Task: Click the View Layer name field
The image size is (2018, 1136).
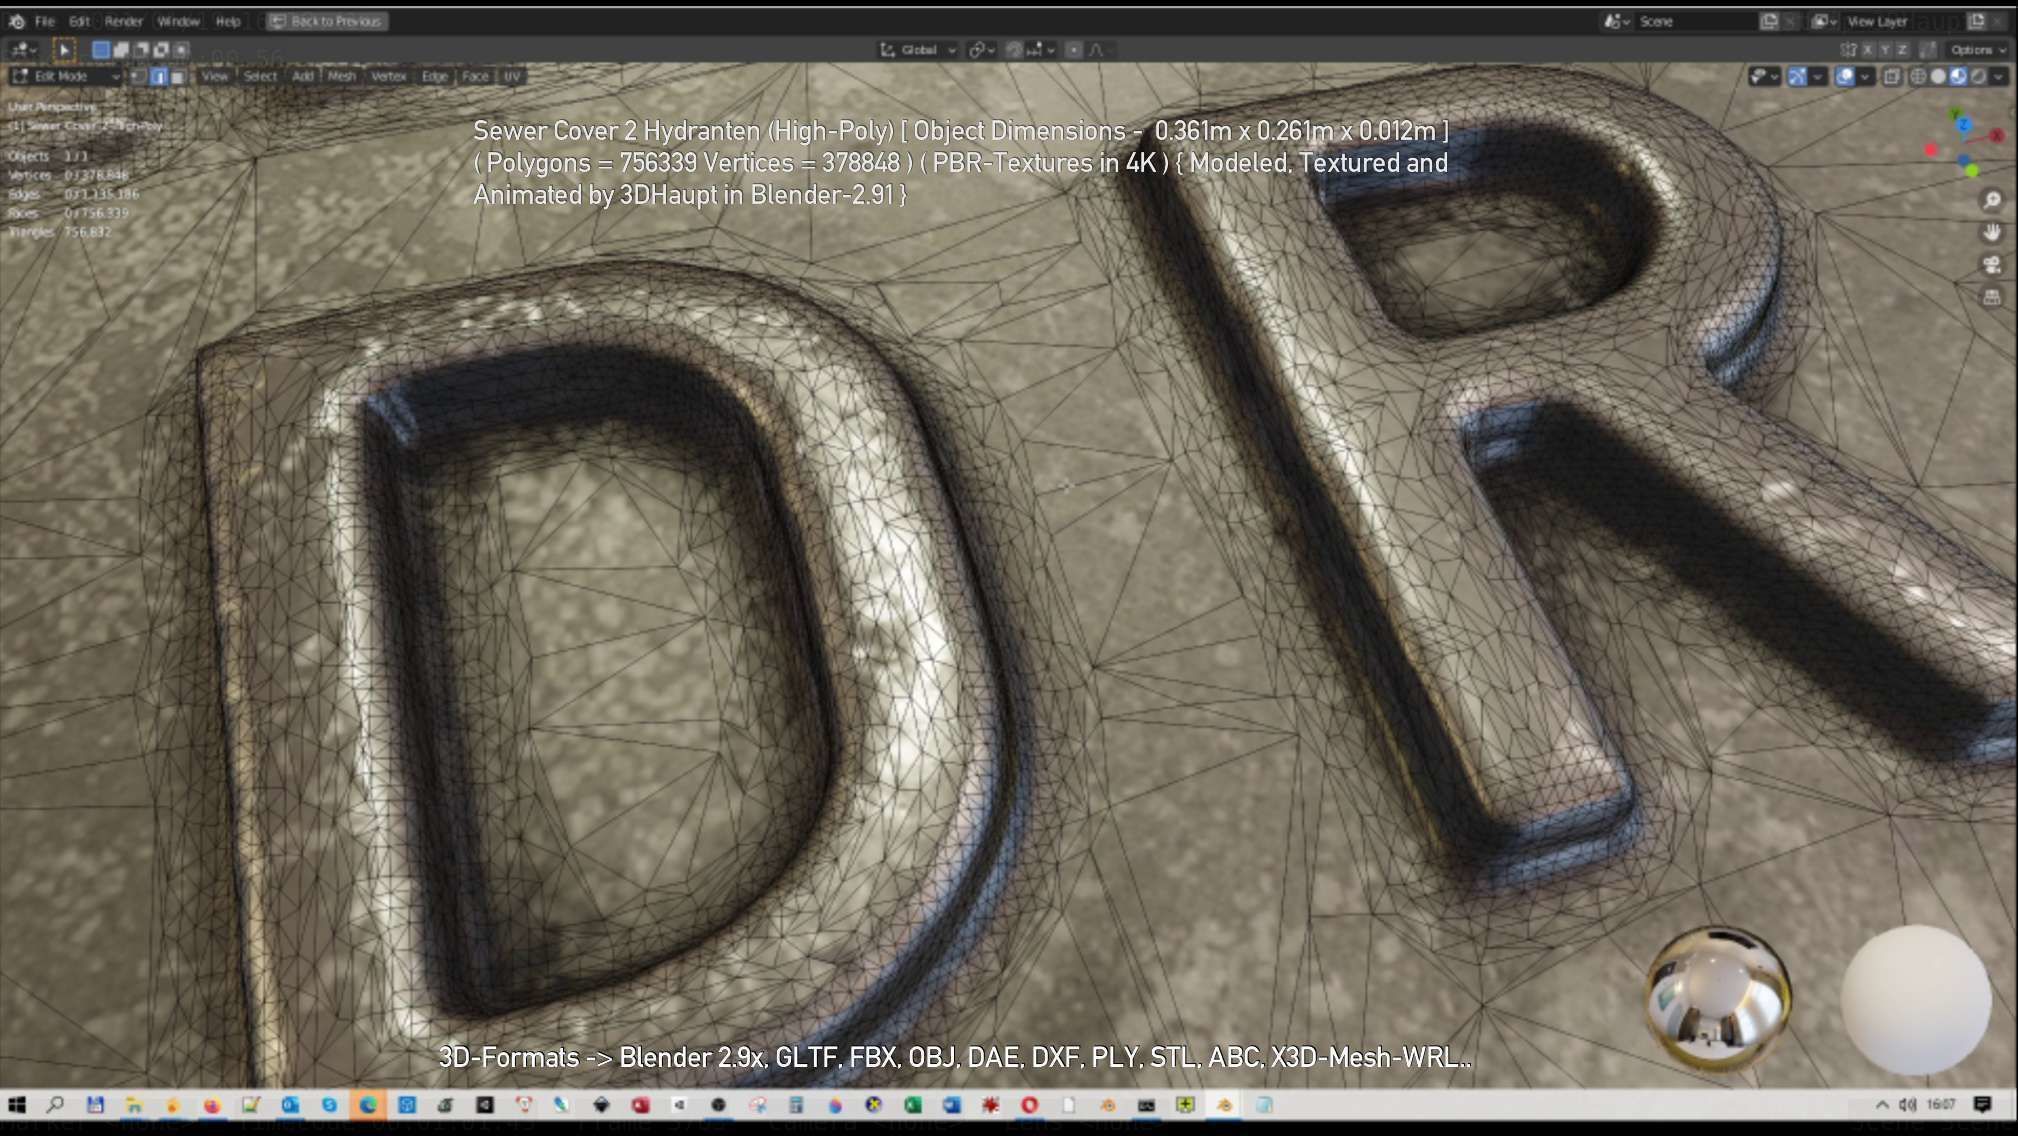Action: click(1902, 21)
